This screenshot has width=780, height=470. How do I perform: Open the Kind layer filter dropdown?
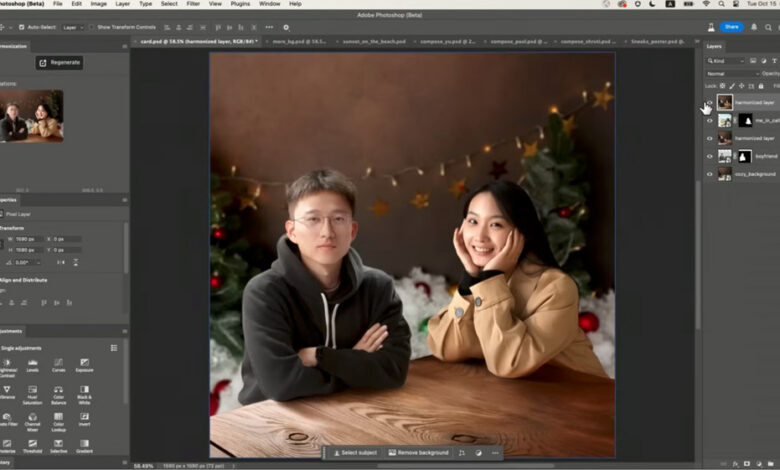pyautogui.click(x=724, y=60)
